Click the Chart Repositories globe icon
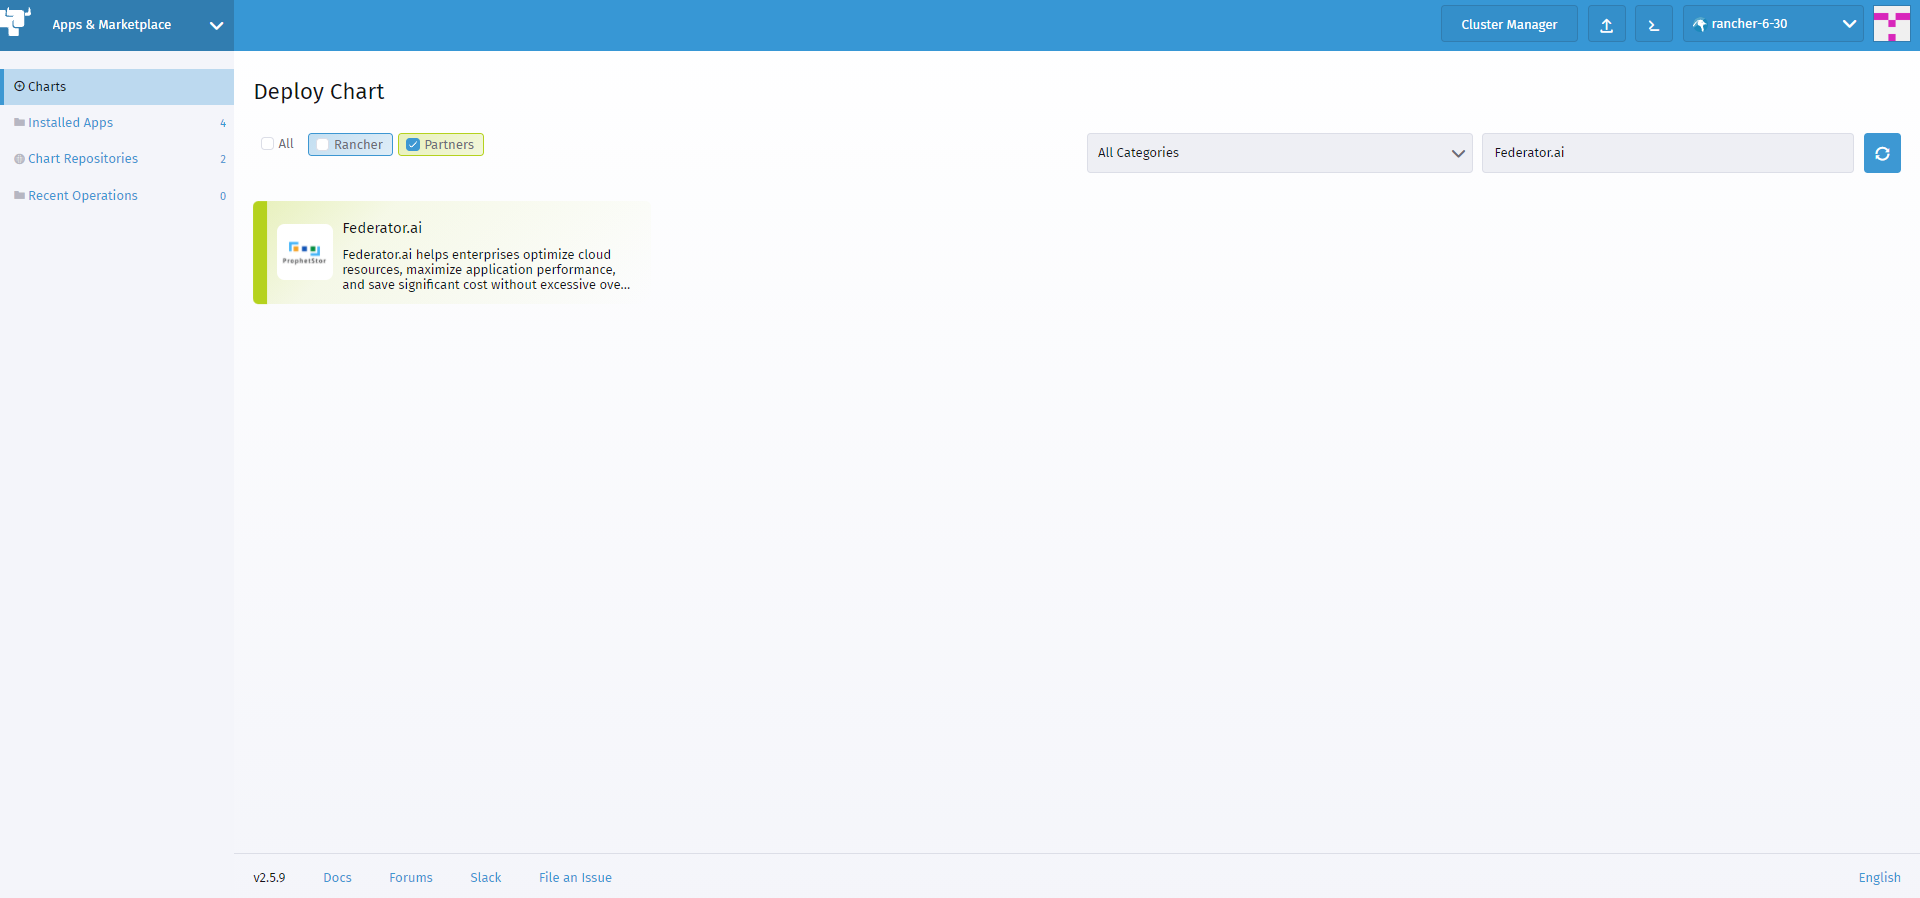The width and height of the screenshot is (1920, 898). 19,159
